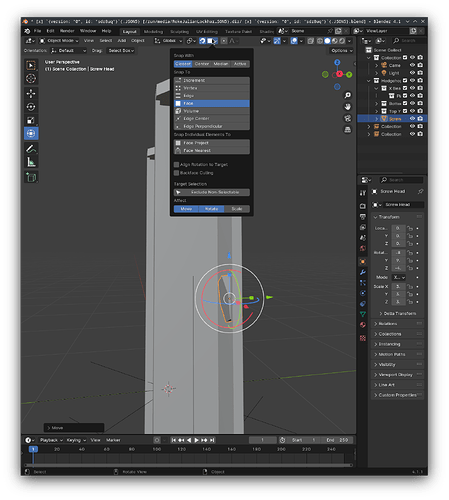The height and width of the screenshot is (500, 449).
Task: Open the Object properties tab icon
Action: (363, 262)
